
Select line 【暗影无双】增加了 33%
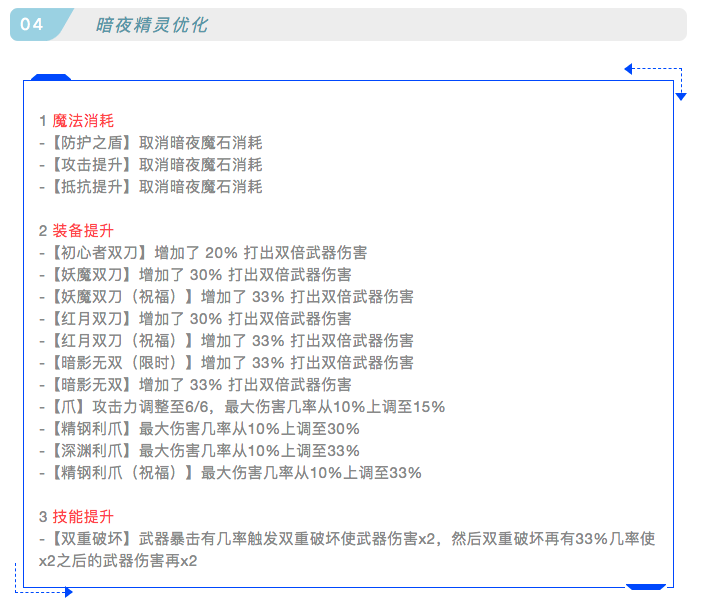(x=195, y=385)
